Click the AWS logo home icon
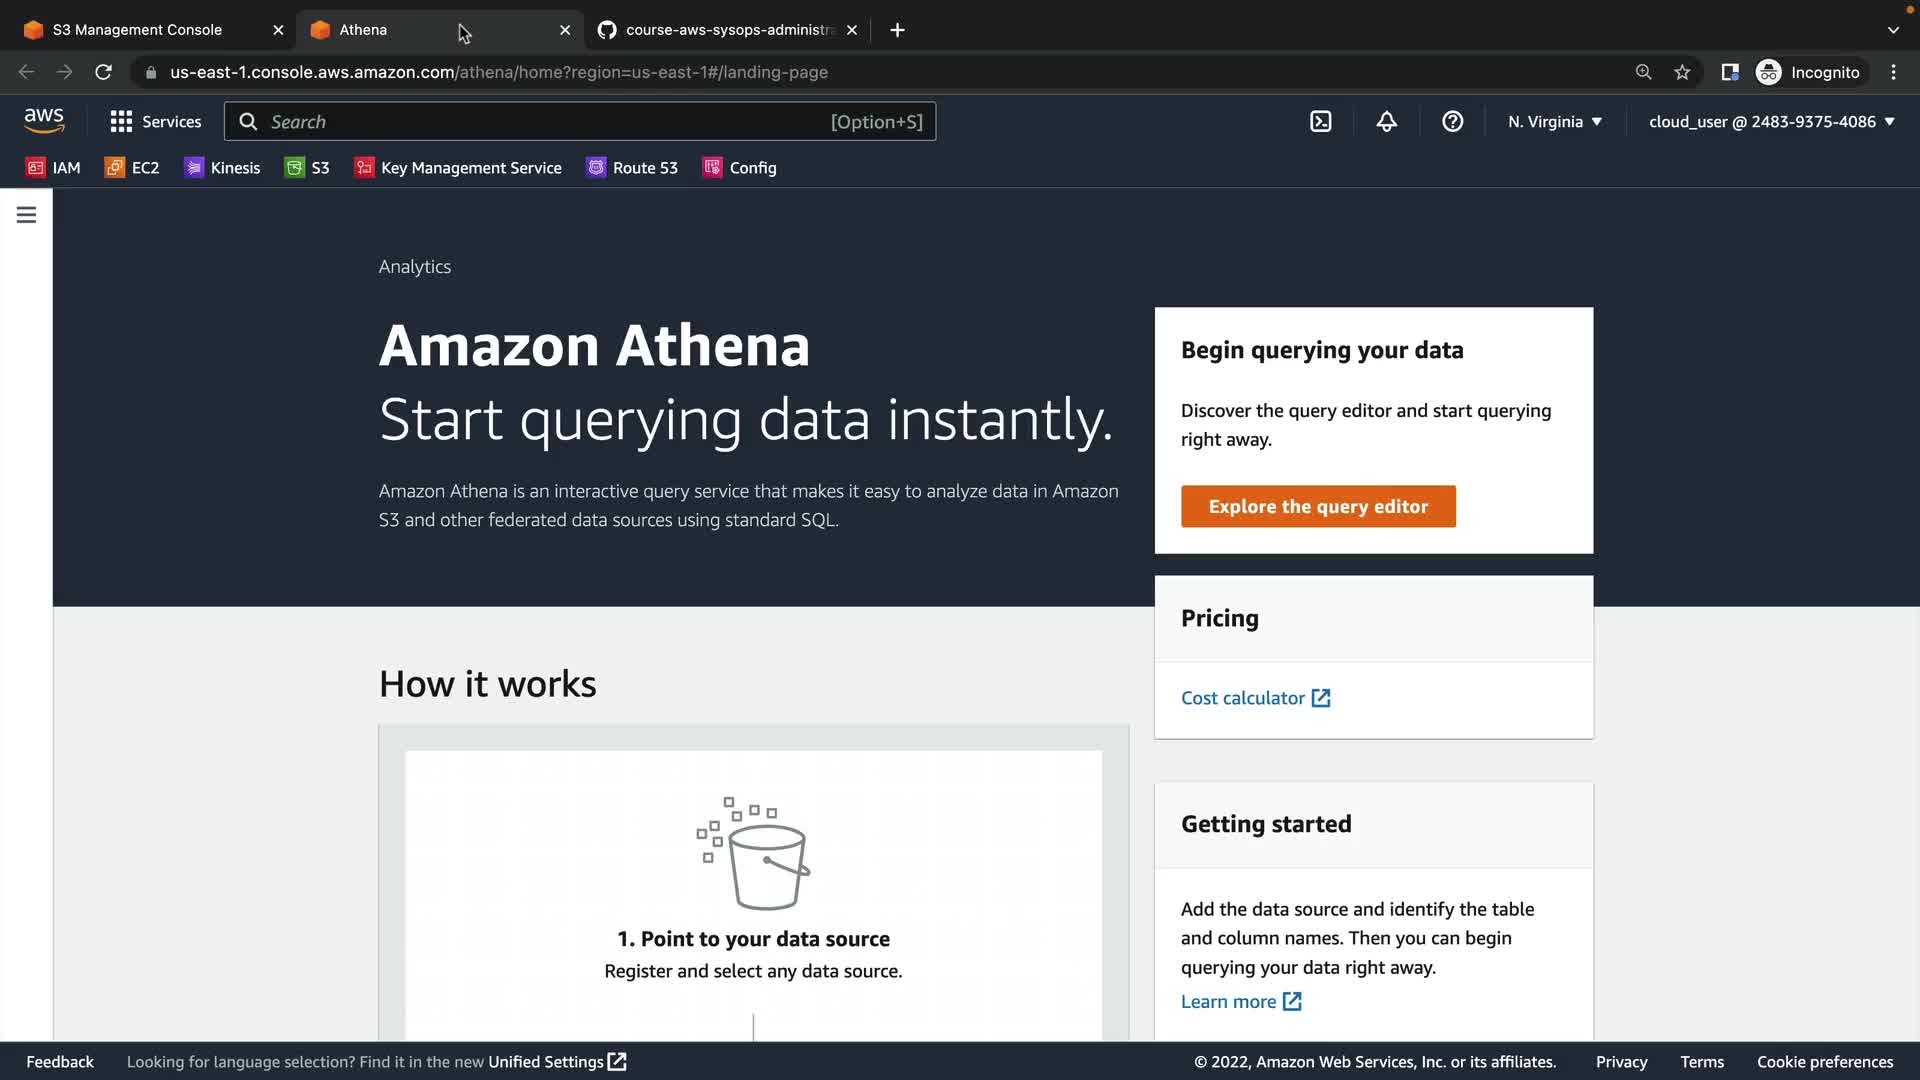The height and width of the screenshot is (1080, 1920). [44, 121]
